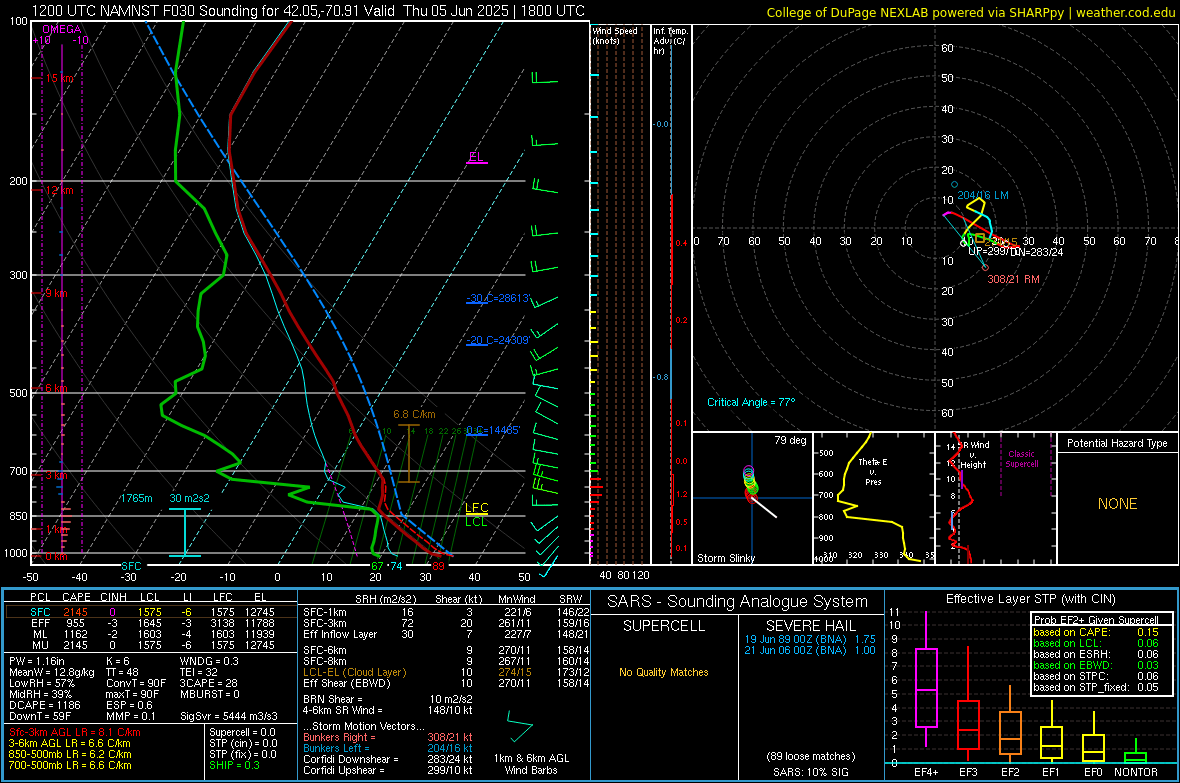Click 'based on CAPE:' probability row
Screen dimensions: 1180x783
(x=1096, y=632)
